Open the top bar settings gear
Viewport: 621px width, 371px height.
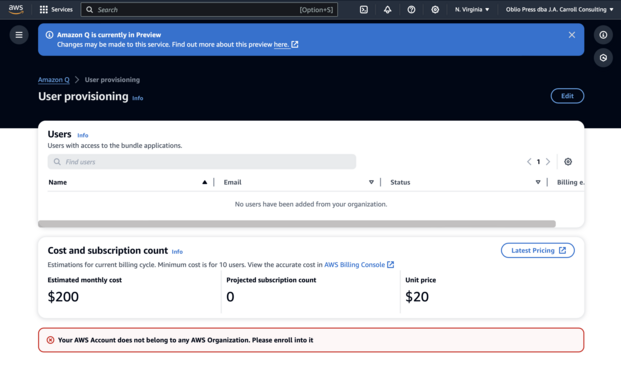[x=435, y=10]
